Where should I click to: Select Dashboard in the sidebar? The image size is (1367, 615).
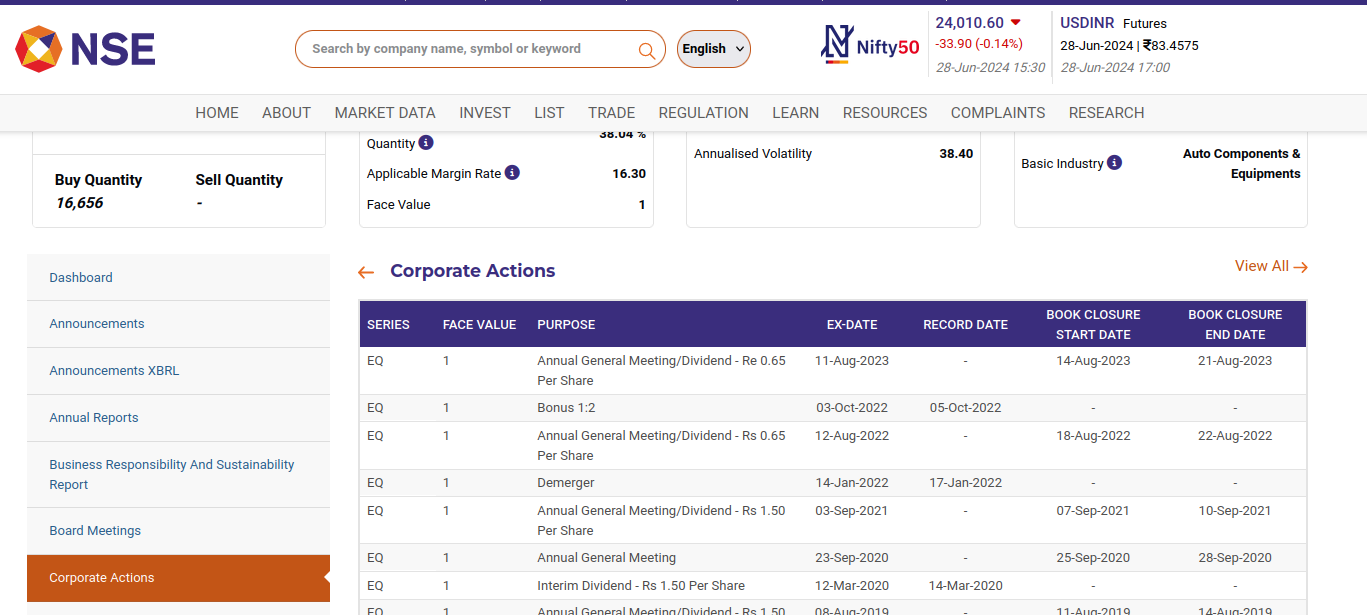(x=80, y=277)
